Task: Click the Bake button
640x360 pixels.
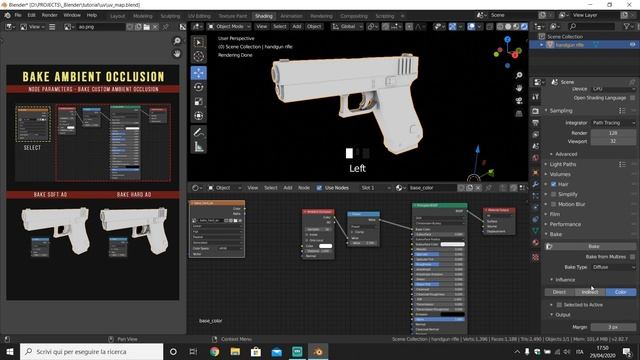Action: pyautogui.click(x=593, y=247)
